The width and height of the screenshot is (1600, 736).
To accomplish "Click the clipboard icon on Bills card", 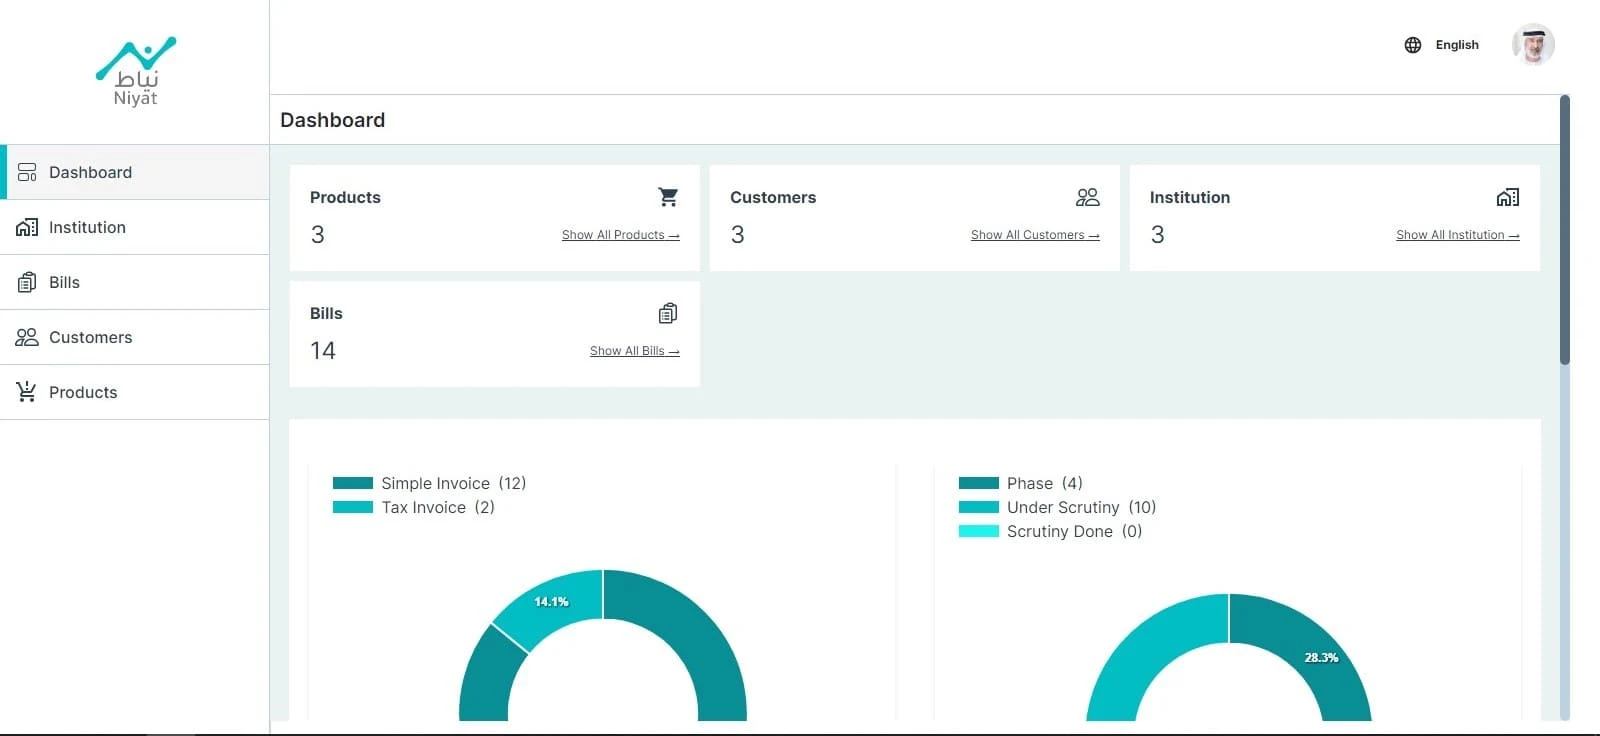I will click(668, 313).
